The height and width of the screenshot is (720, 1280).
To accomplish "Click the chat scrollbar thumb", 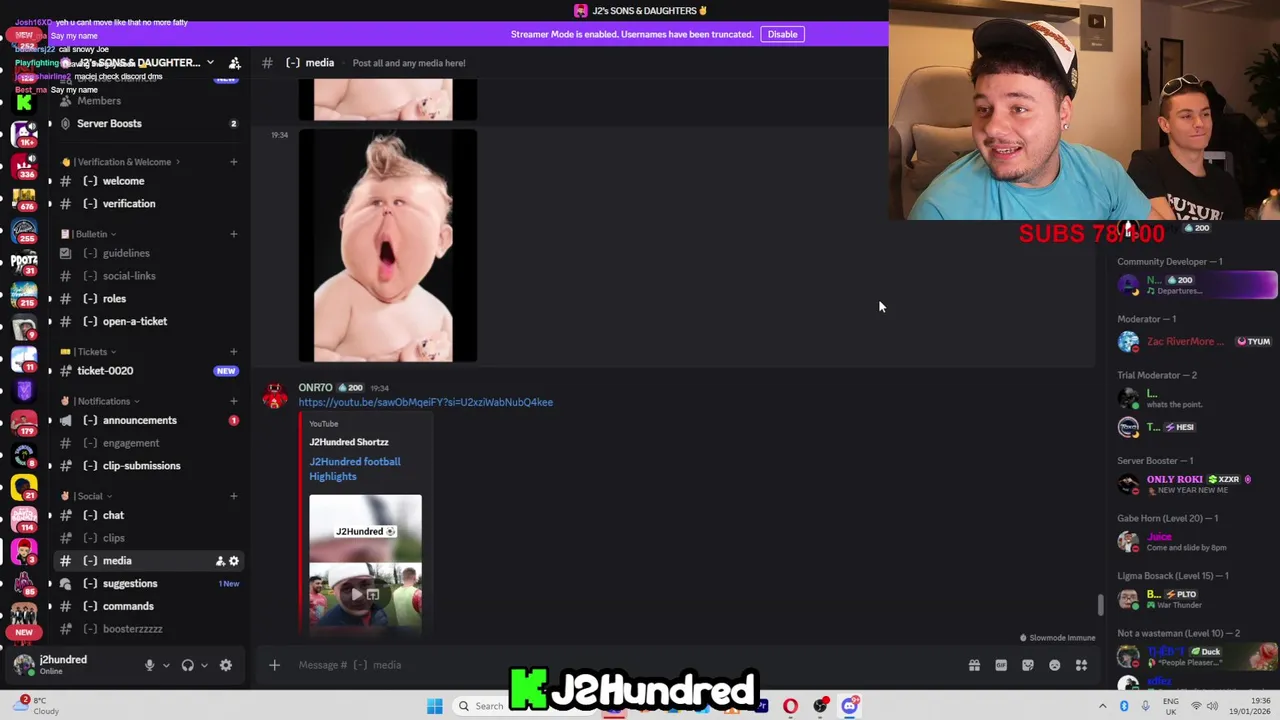I will [x=1101, y=604].
